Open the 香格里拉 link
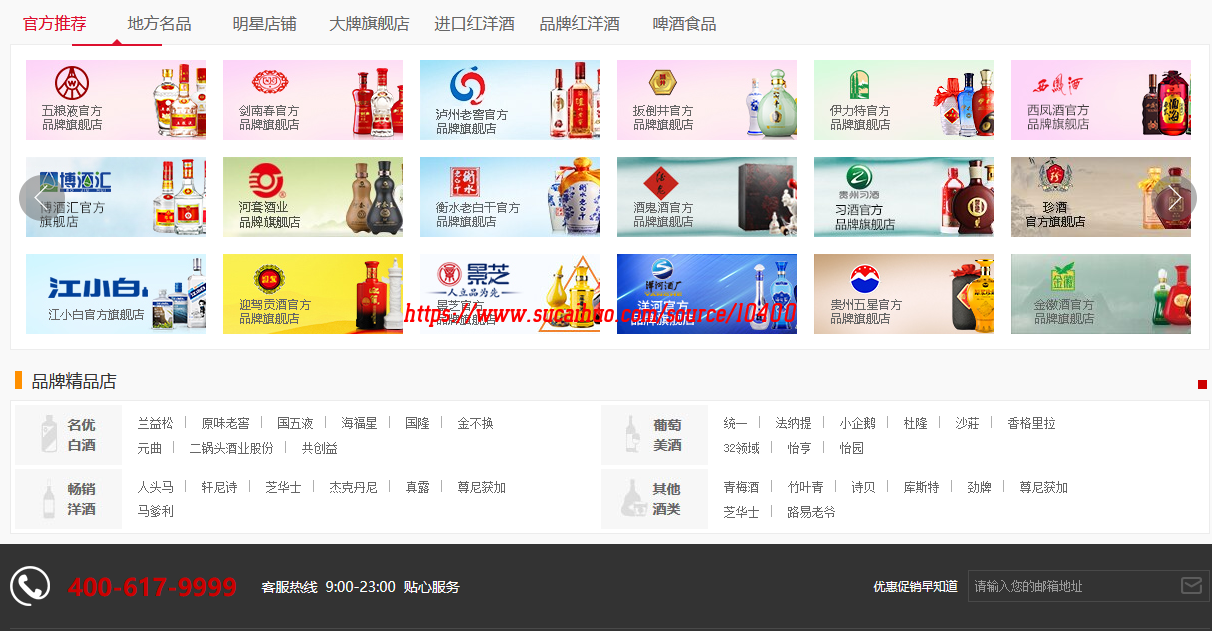Image resolution: width=1212 pixels, height=631 pixels. tap(1031, 423)
